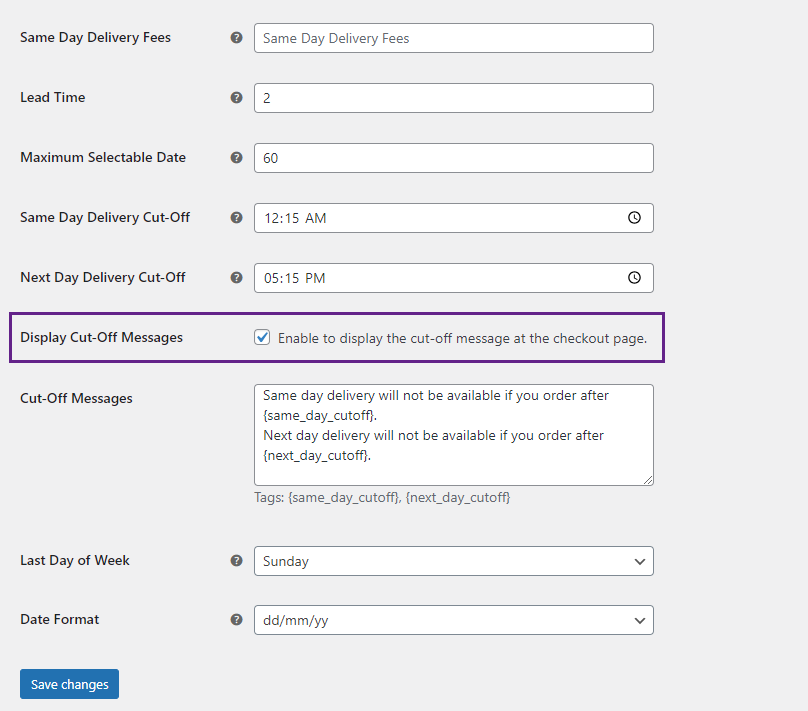Click the Date Format label
The image size is (808, 711).
pos(59,619)
